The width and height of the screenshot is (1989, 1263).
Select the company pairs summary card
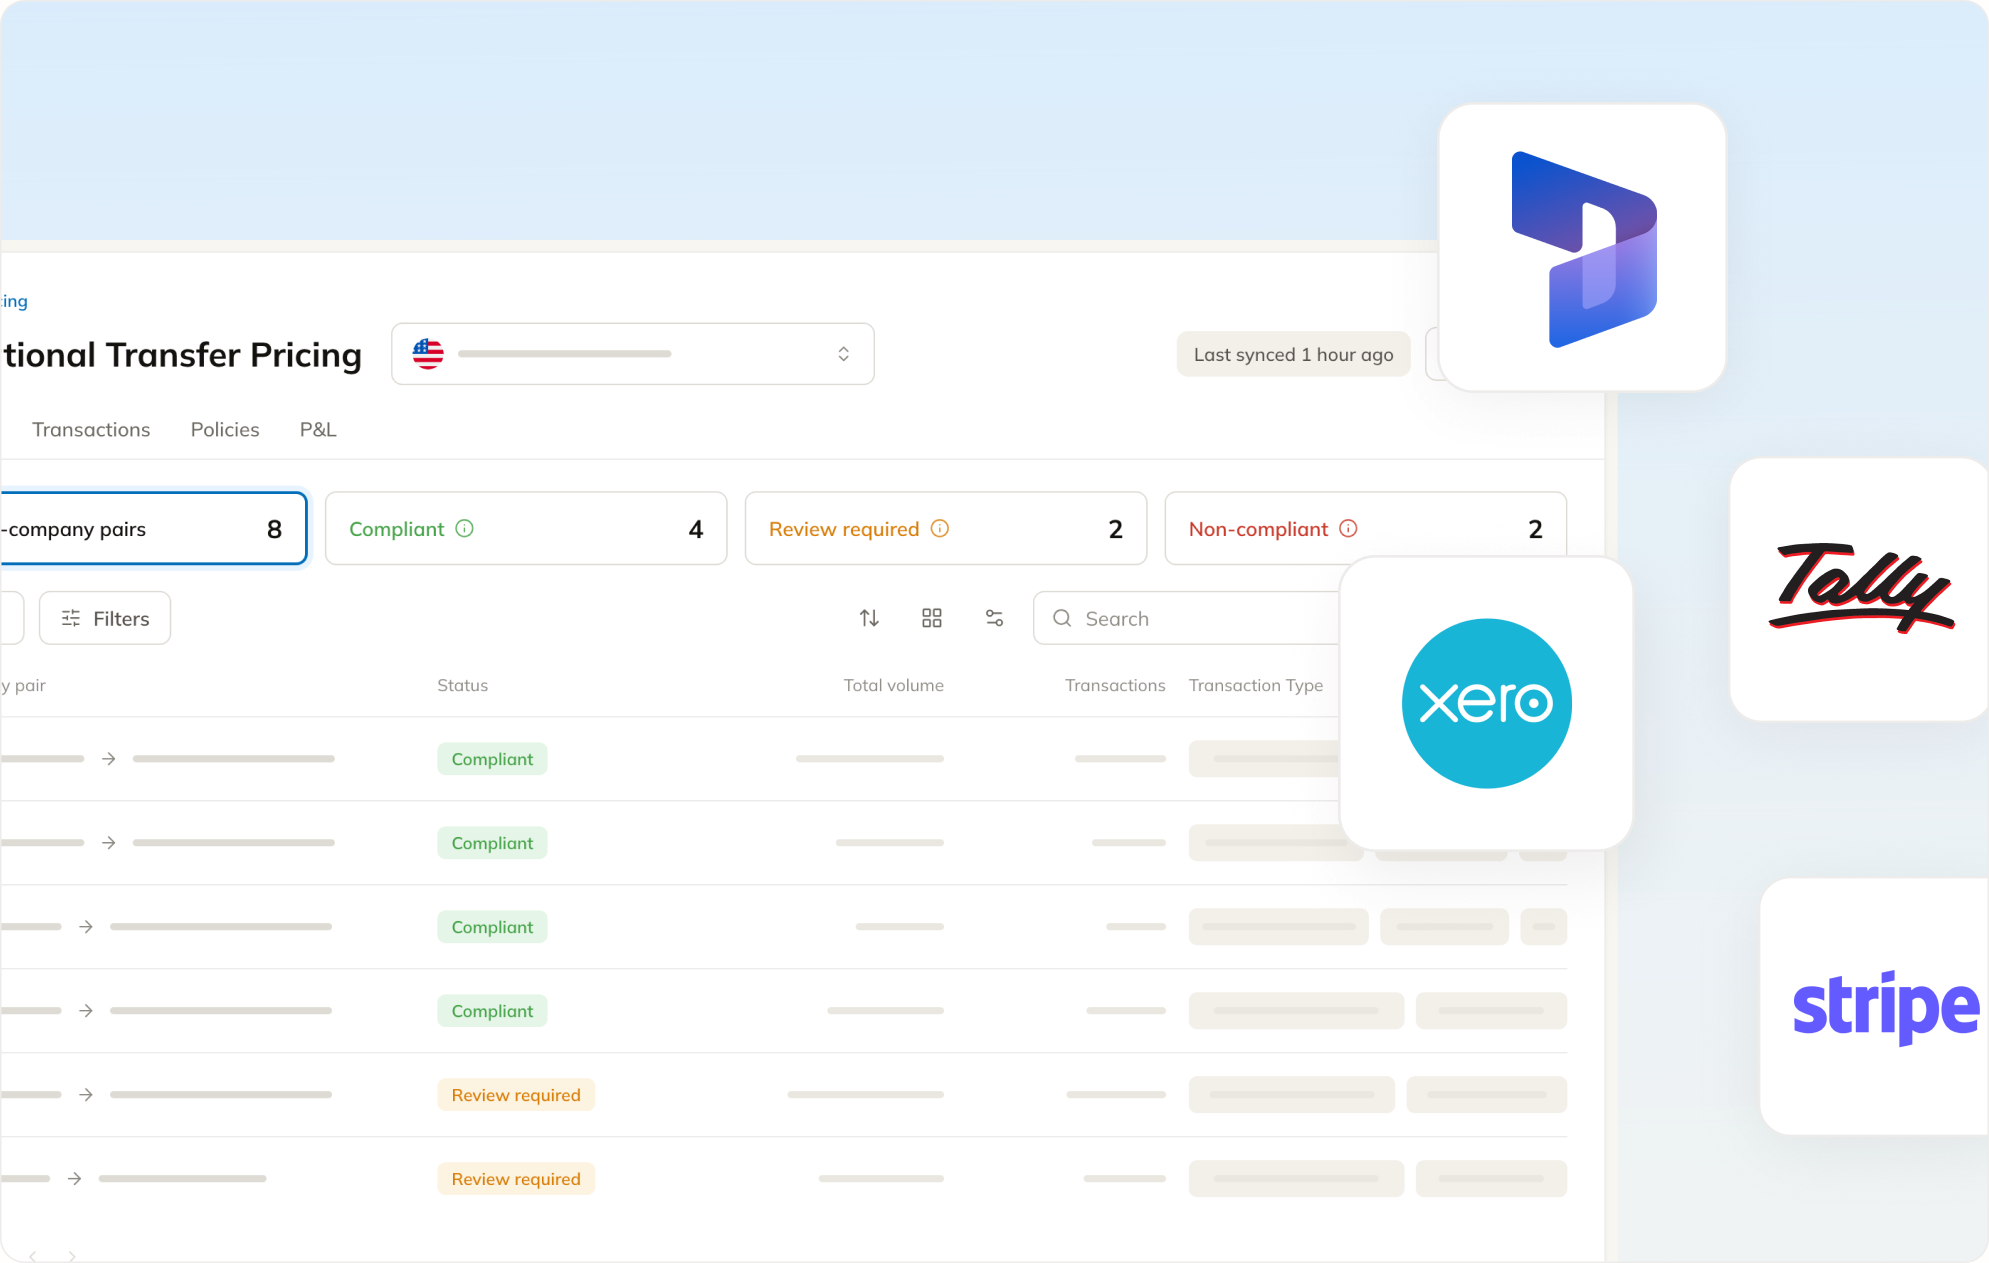click(x=152, y=528)
